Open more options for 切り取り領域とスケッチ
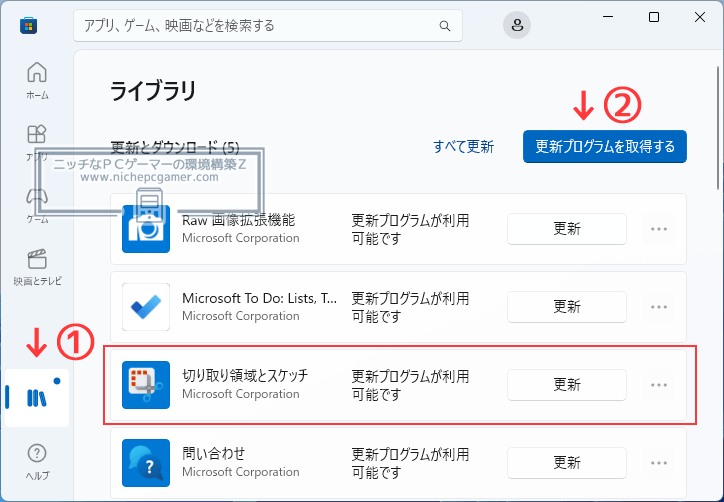 click(658, 385)
